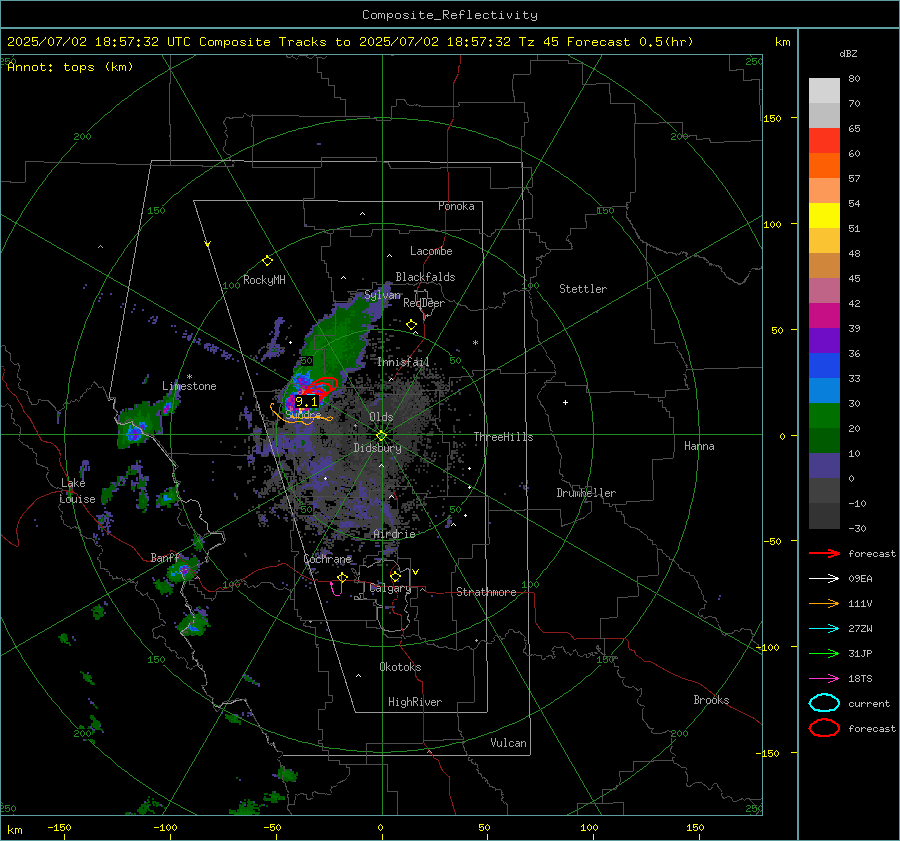The height and width of the screenshot is (841, 900).
Task: Click the Okotoks city label
Action: click(x=400, y=667)
